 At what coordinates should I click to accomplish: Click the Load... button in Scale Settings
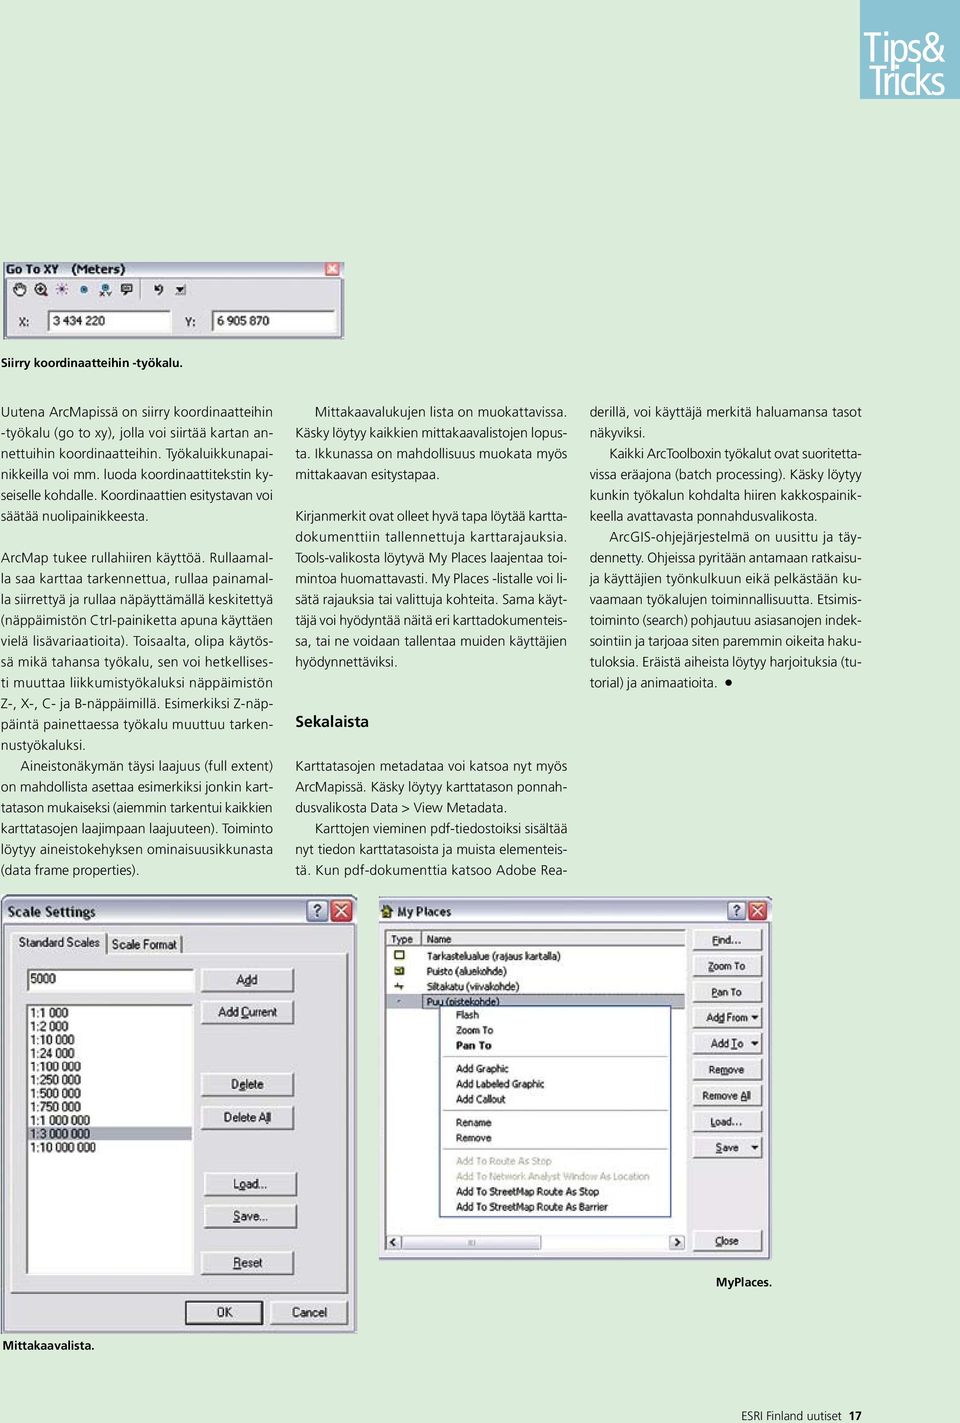coord(250,1184)
